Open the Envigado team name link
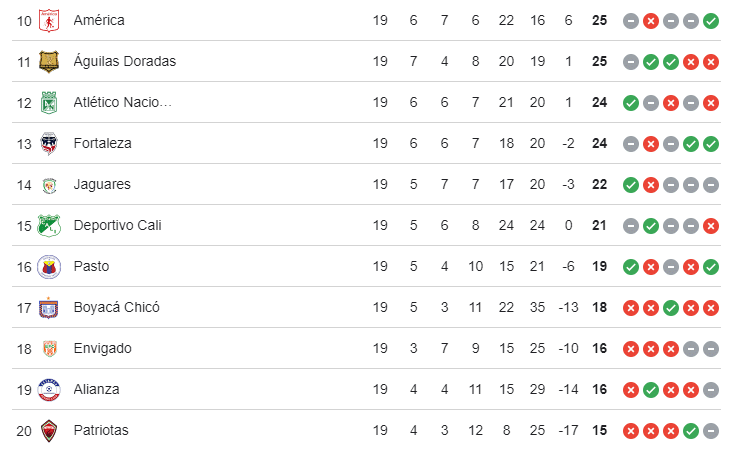744x452 pixels. [102, 349]
